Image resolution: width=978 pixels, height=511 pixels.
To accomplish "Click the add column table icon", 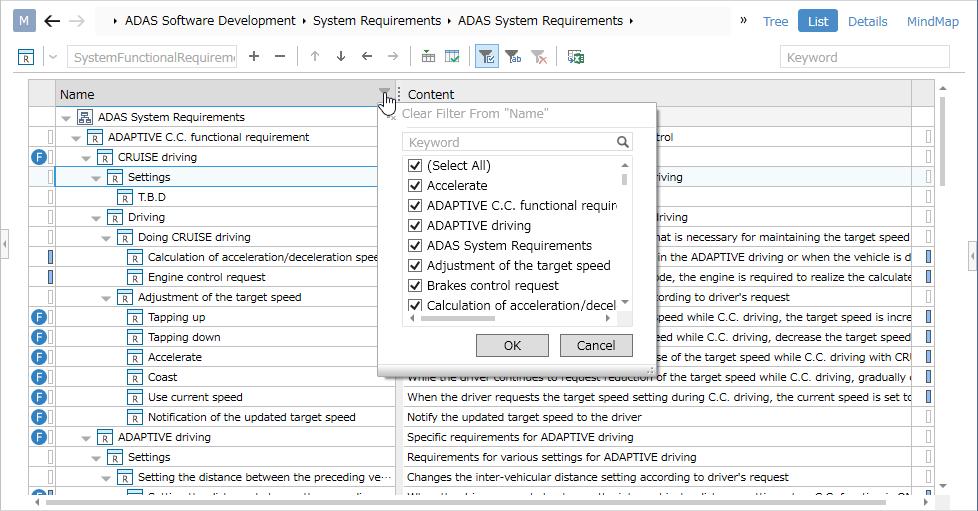I will pyautogui.click(x=428, y=57).
